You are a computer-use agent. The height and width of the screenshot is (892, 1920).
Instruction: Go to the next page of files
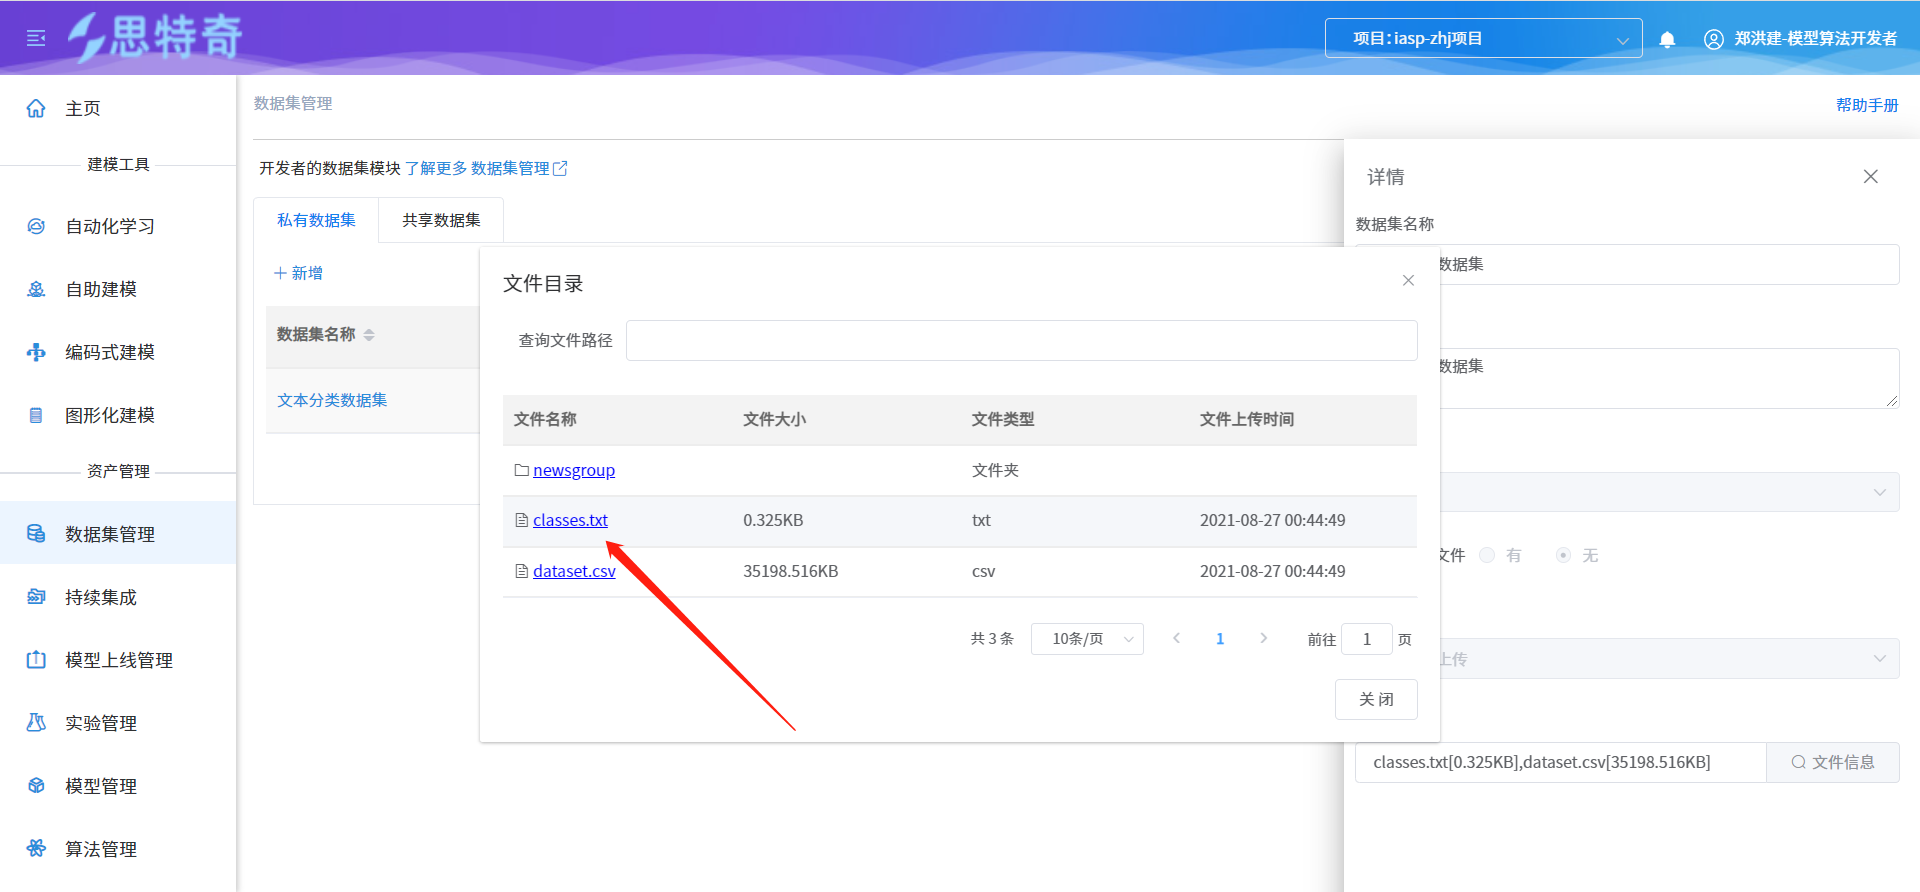[1264, 638]
